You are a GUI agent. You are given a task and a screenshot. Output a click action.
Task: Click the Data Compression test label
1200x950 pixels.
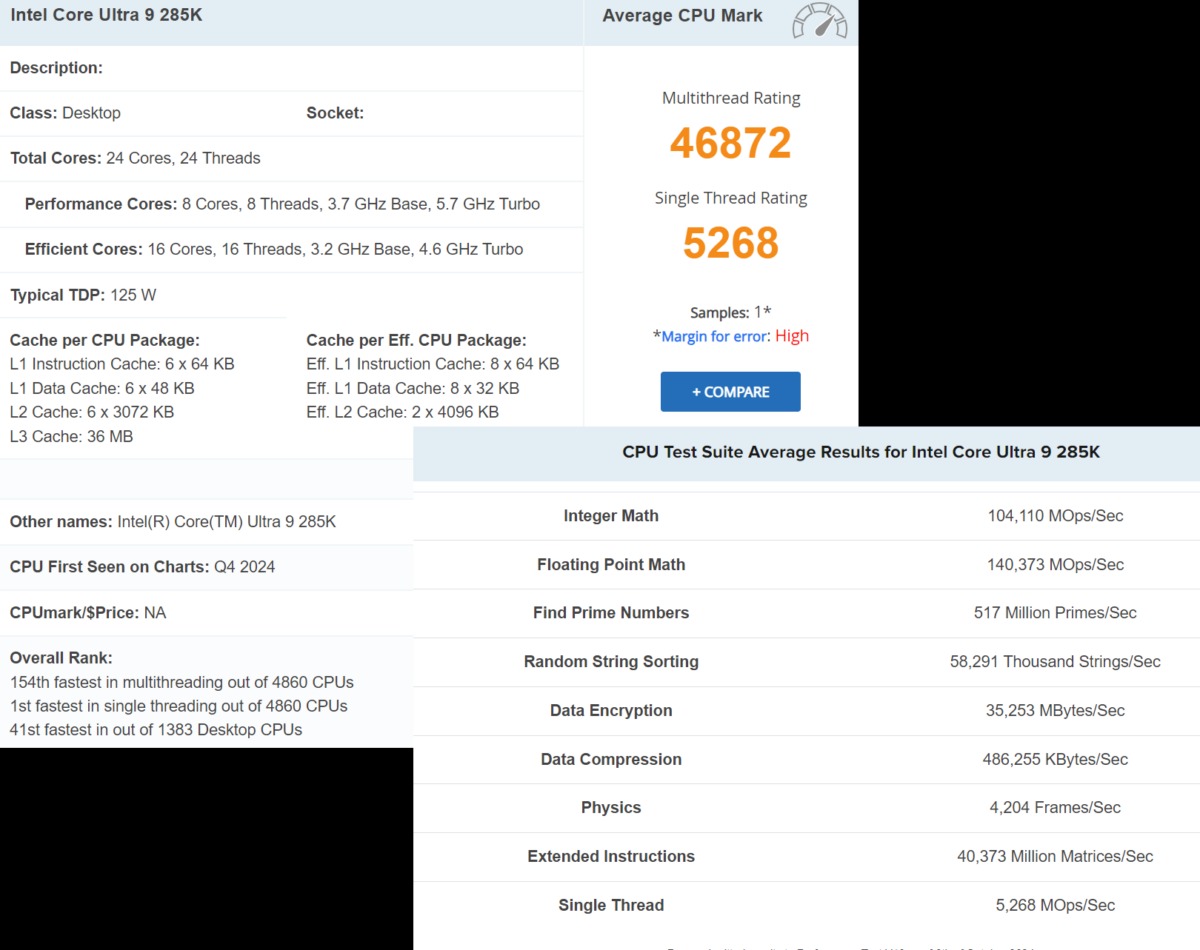click(611, 759)
